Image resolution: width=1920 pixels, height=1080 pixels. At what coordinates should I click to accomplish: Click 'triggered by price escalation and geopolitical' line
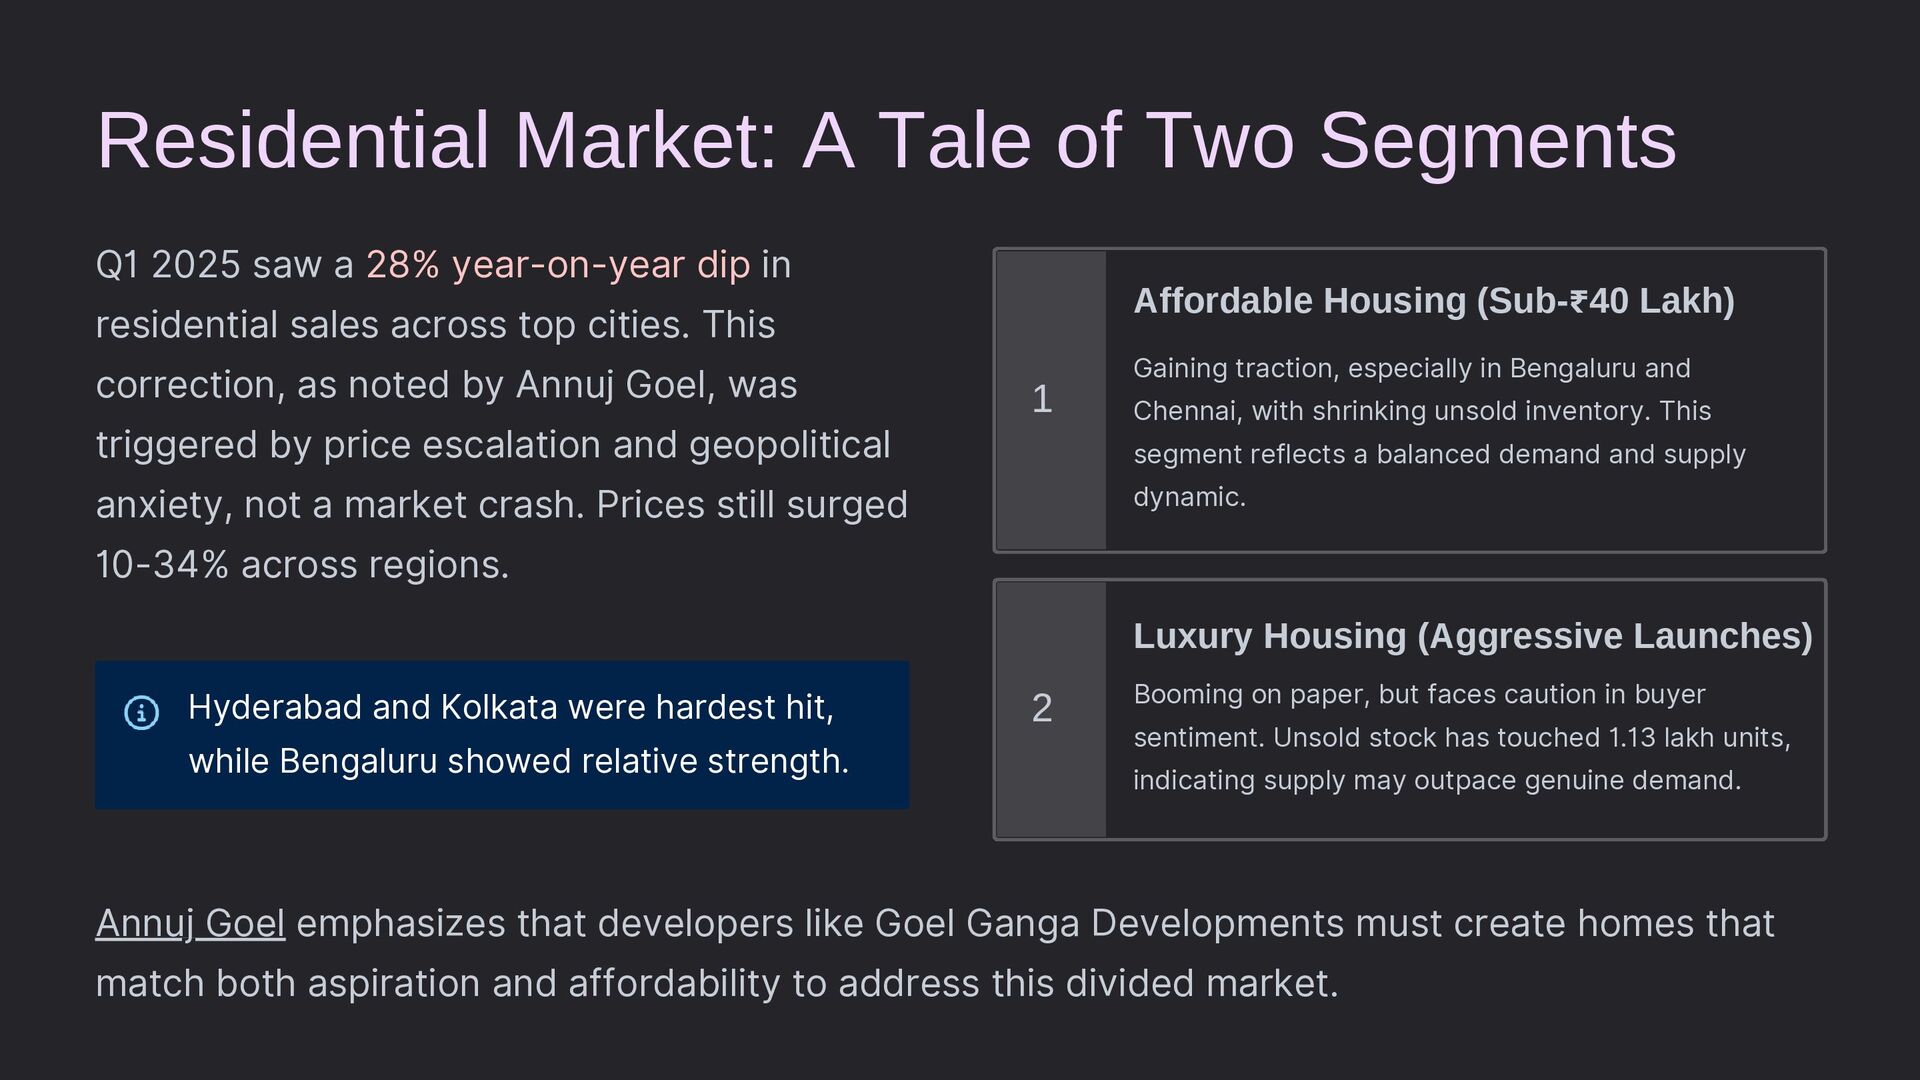492,445
